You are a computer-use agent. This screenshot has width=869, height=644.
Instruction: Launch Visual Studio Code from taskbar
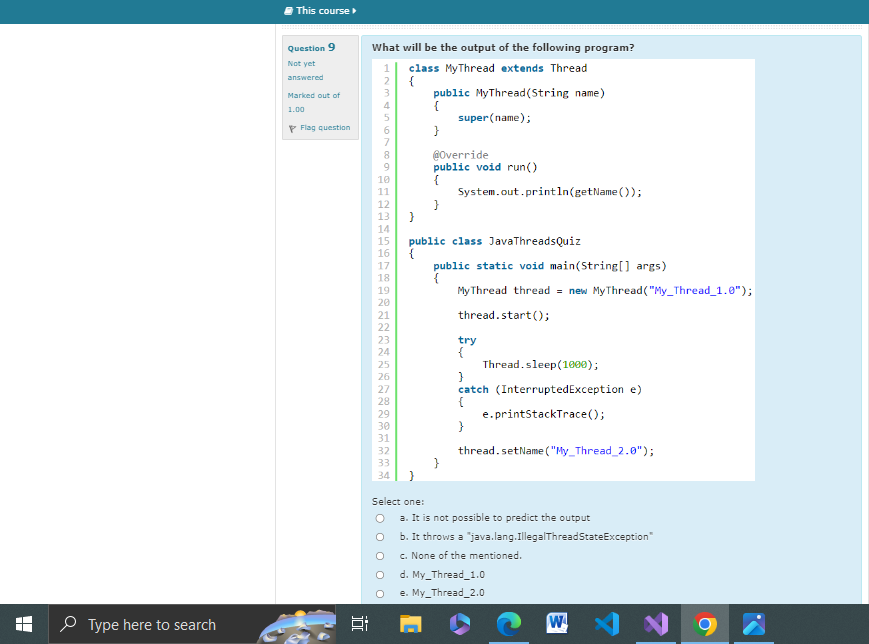tap(606, 624)
